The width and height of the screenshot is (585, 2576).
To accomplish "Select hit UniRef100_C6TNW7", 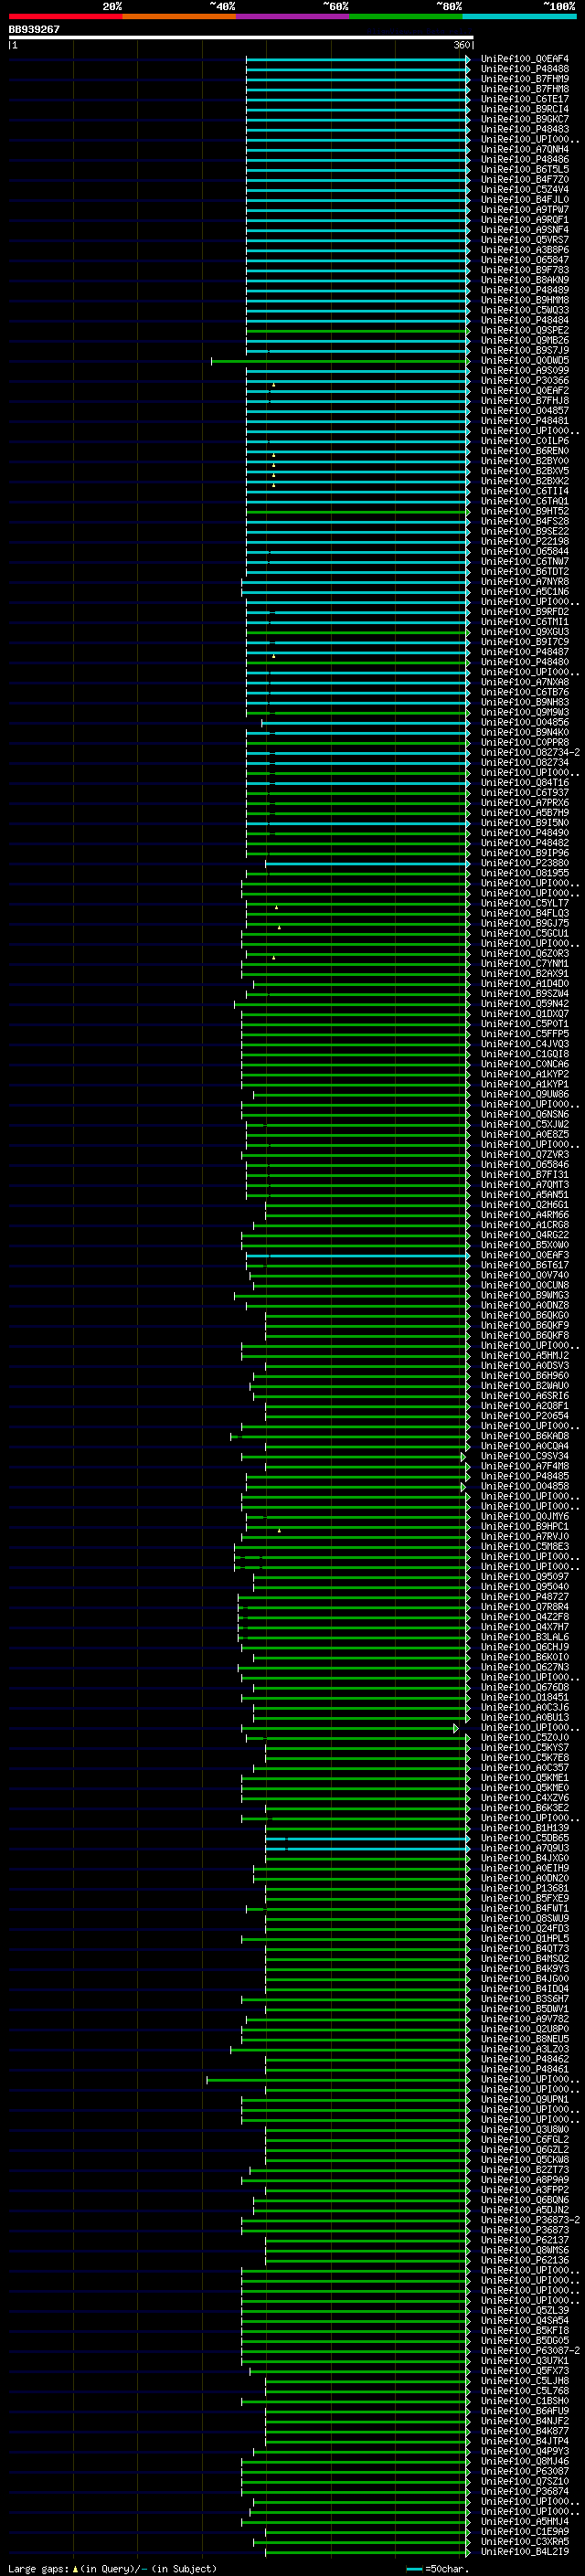I will click(525, 561).
